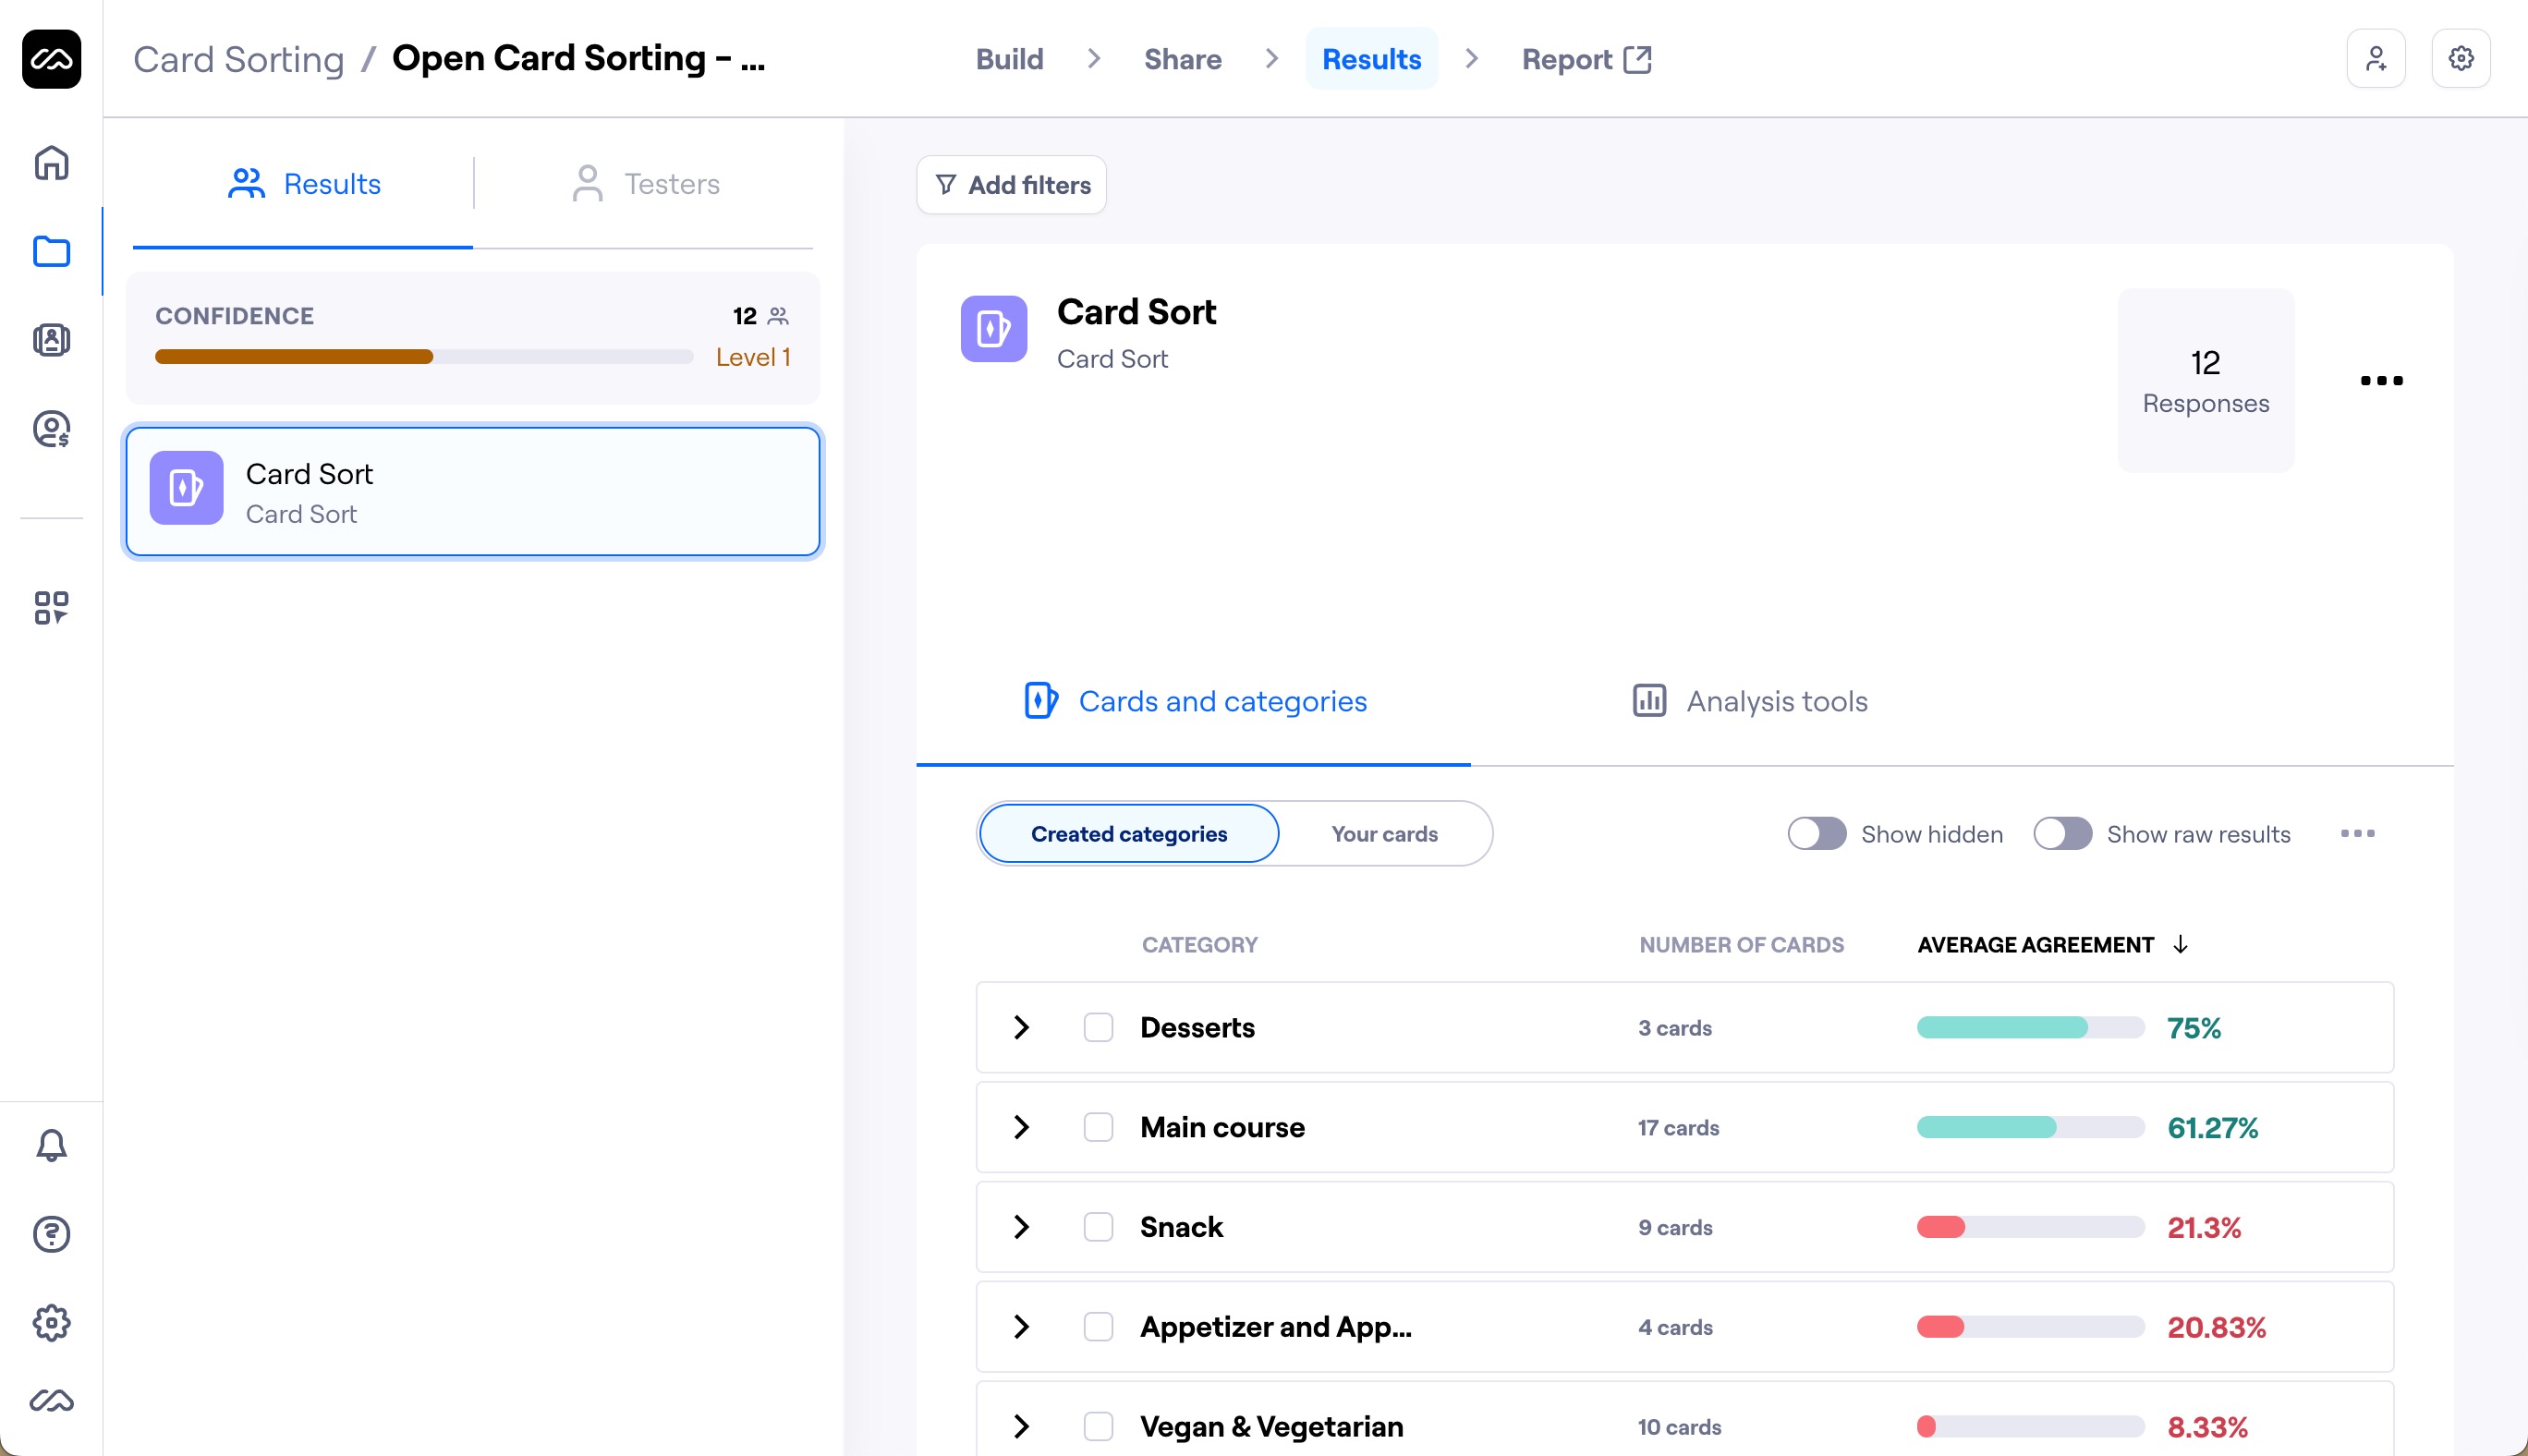Open the Testers tab
The width and height of the screenshot is (2528, 1456).
click(x=646, y=184)
